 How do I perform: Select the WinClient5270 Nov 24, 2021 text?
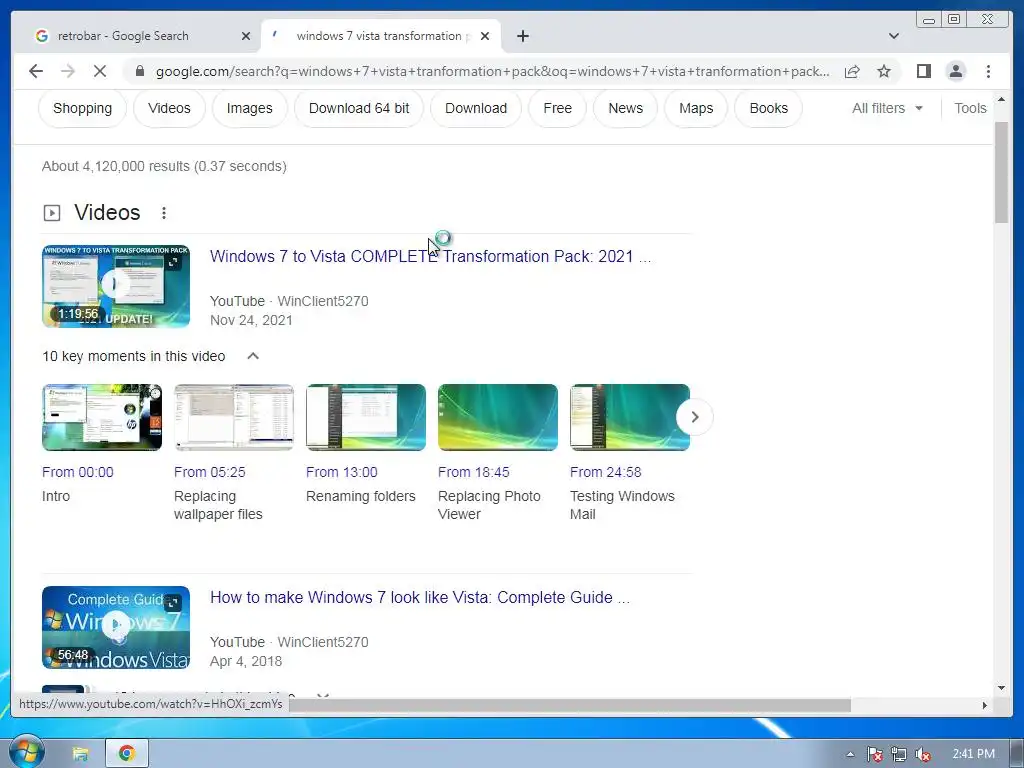[x=289, y=311]
